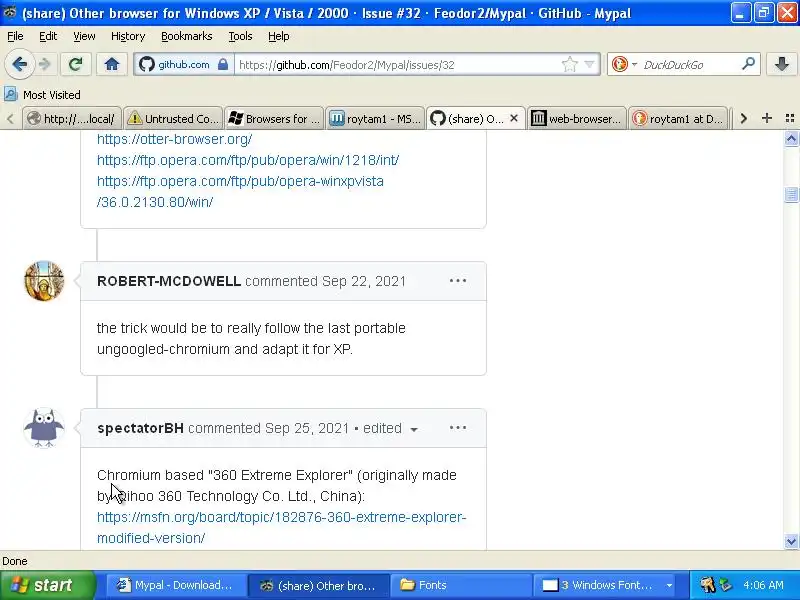Close the (share) O... tab
The image size is (800, 600).
click(x=514, y=118)
